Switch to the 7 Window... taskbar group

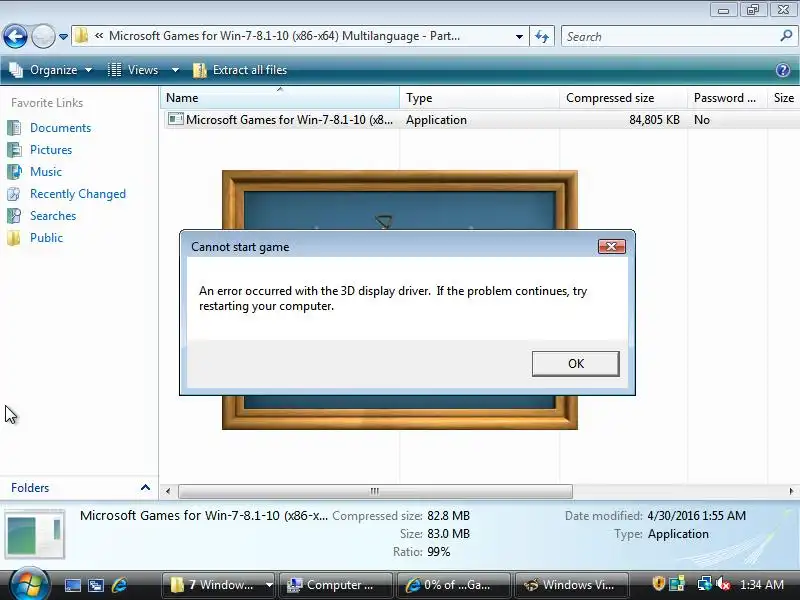pos(212,585)
